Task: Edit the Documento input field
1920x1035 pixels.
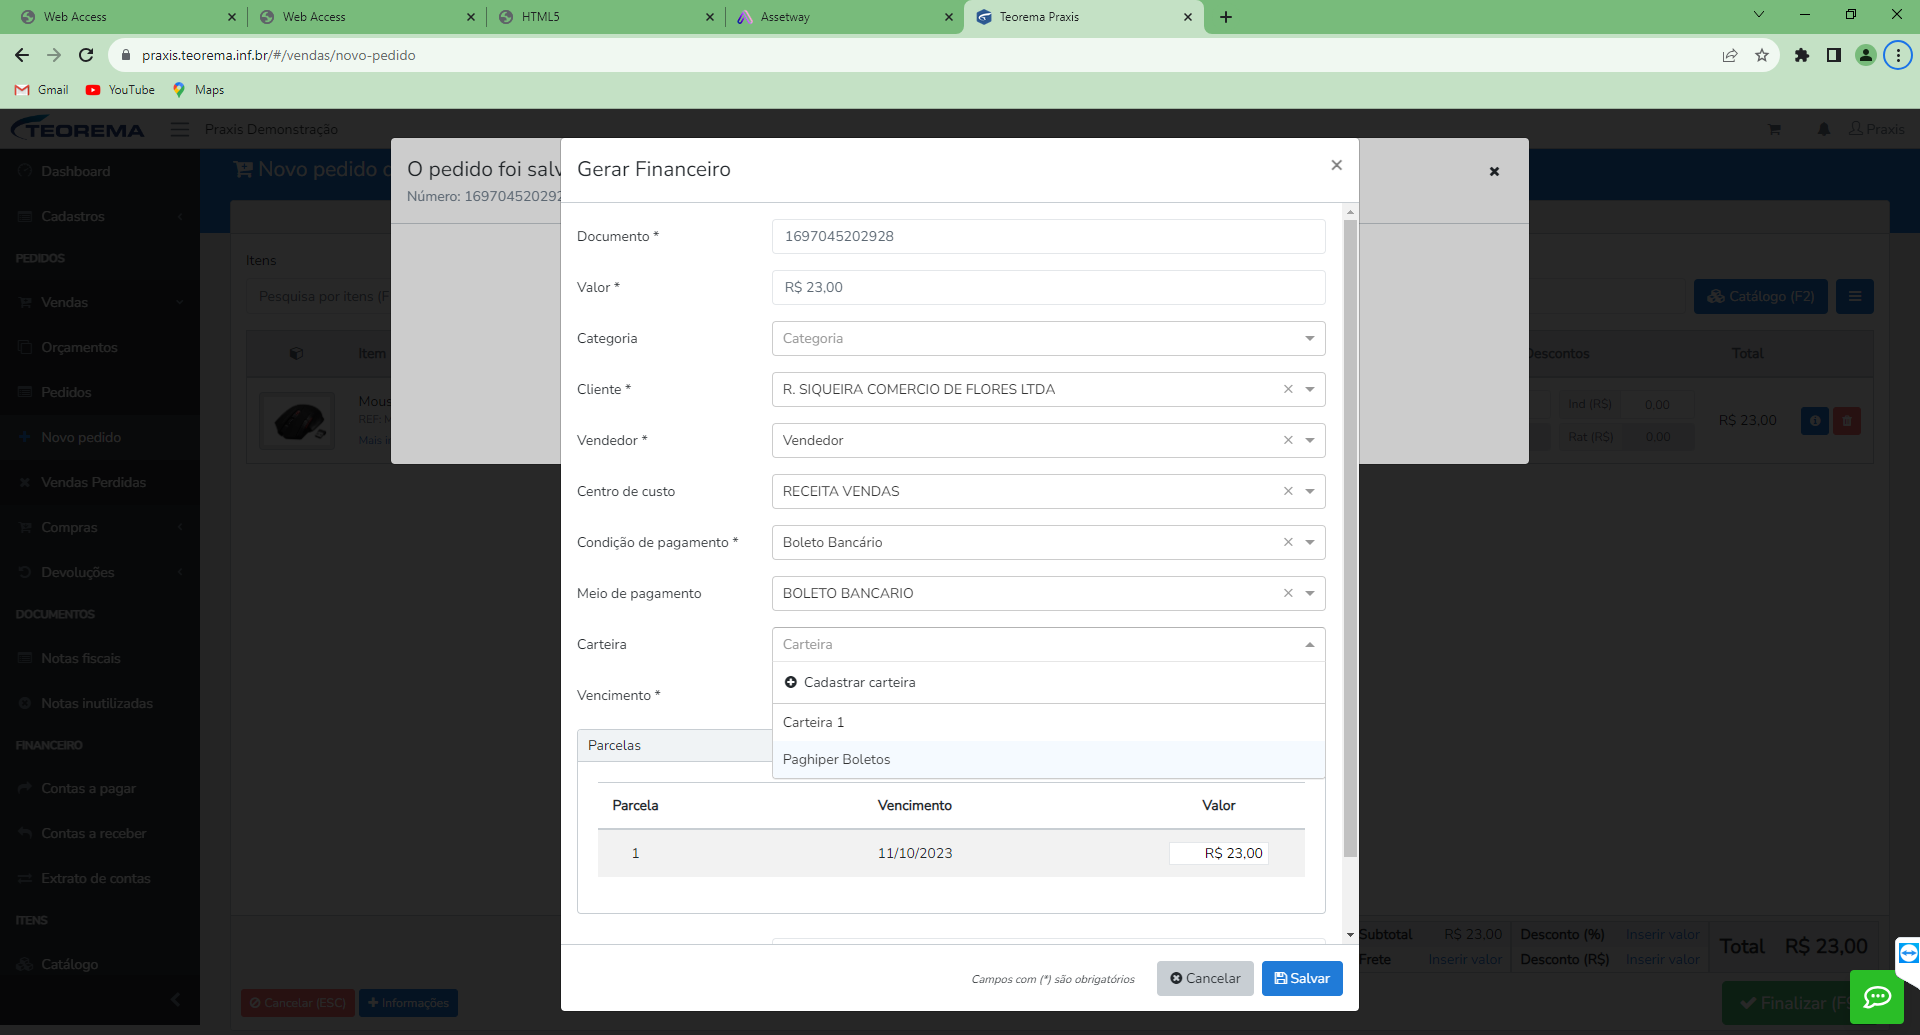Action: click(1048, 236)
